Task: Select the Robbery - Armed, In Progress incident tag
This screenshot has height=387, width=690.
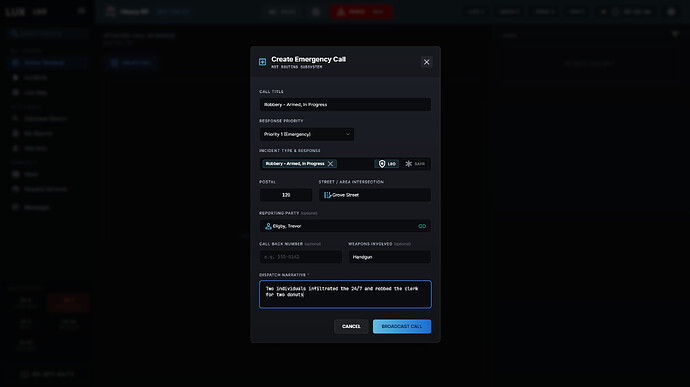Action: (299, 164)
